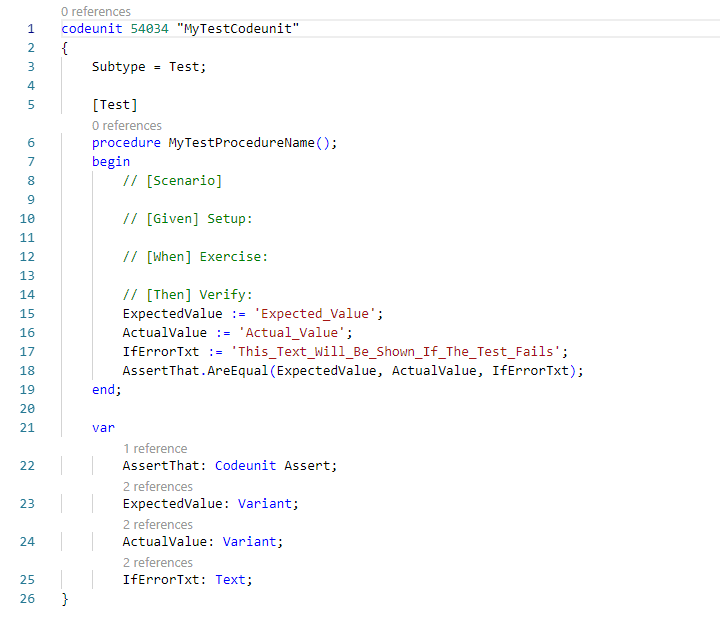Click the AssertThat identifier on line 18
Screen dimensions: 720x632
(x=161, y=371)
